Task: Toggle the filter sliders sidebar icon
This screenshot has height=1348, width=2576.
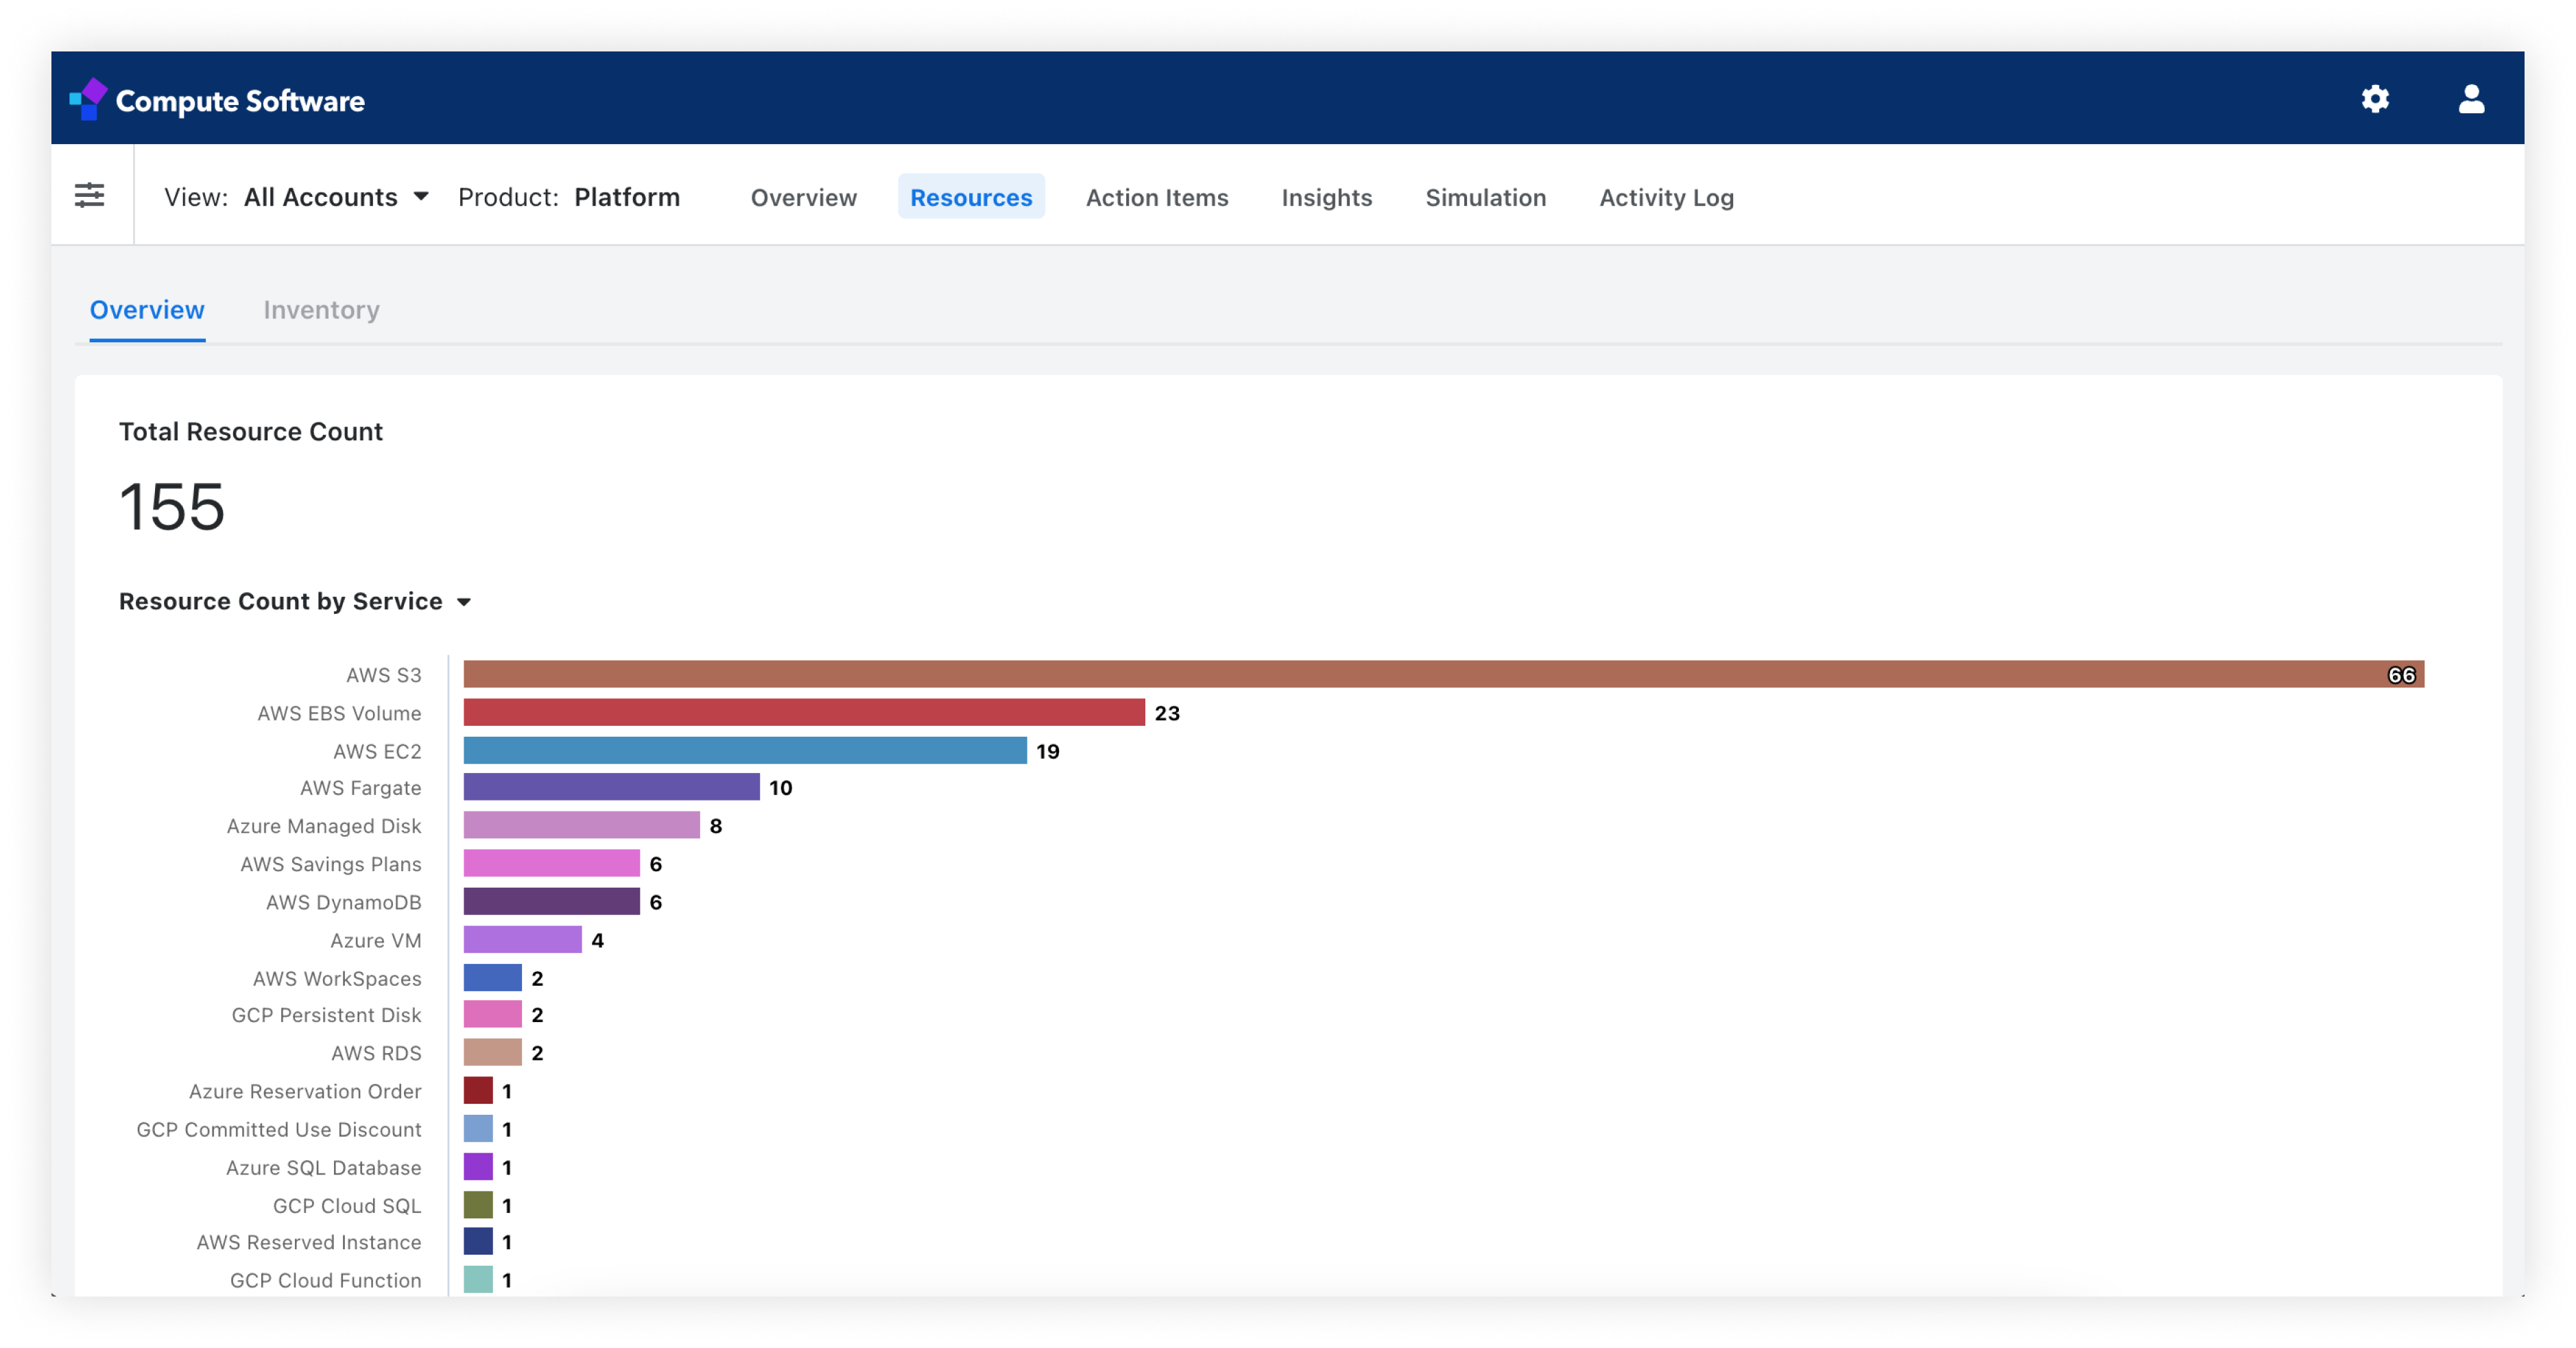Action: pos(90,195)
